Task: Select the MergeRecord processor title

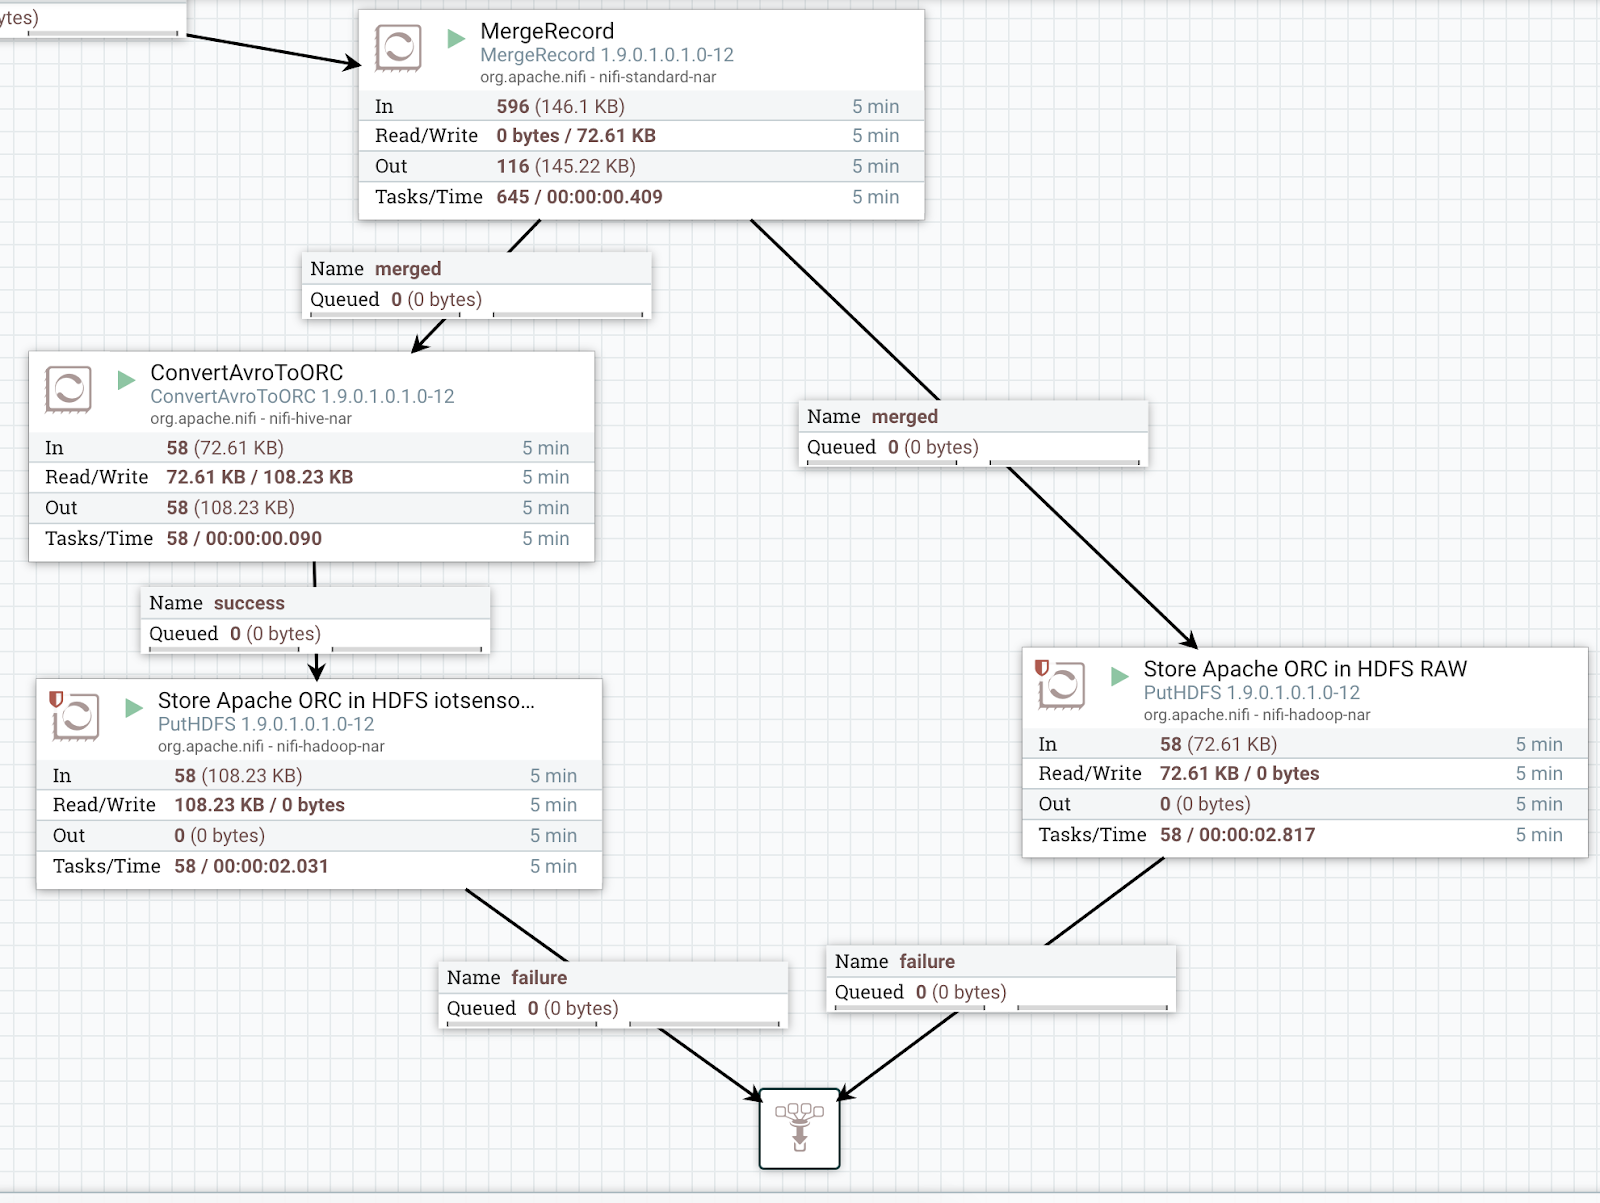Action: click(547, 31)
